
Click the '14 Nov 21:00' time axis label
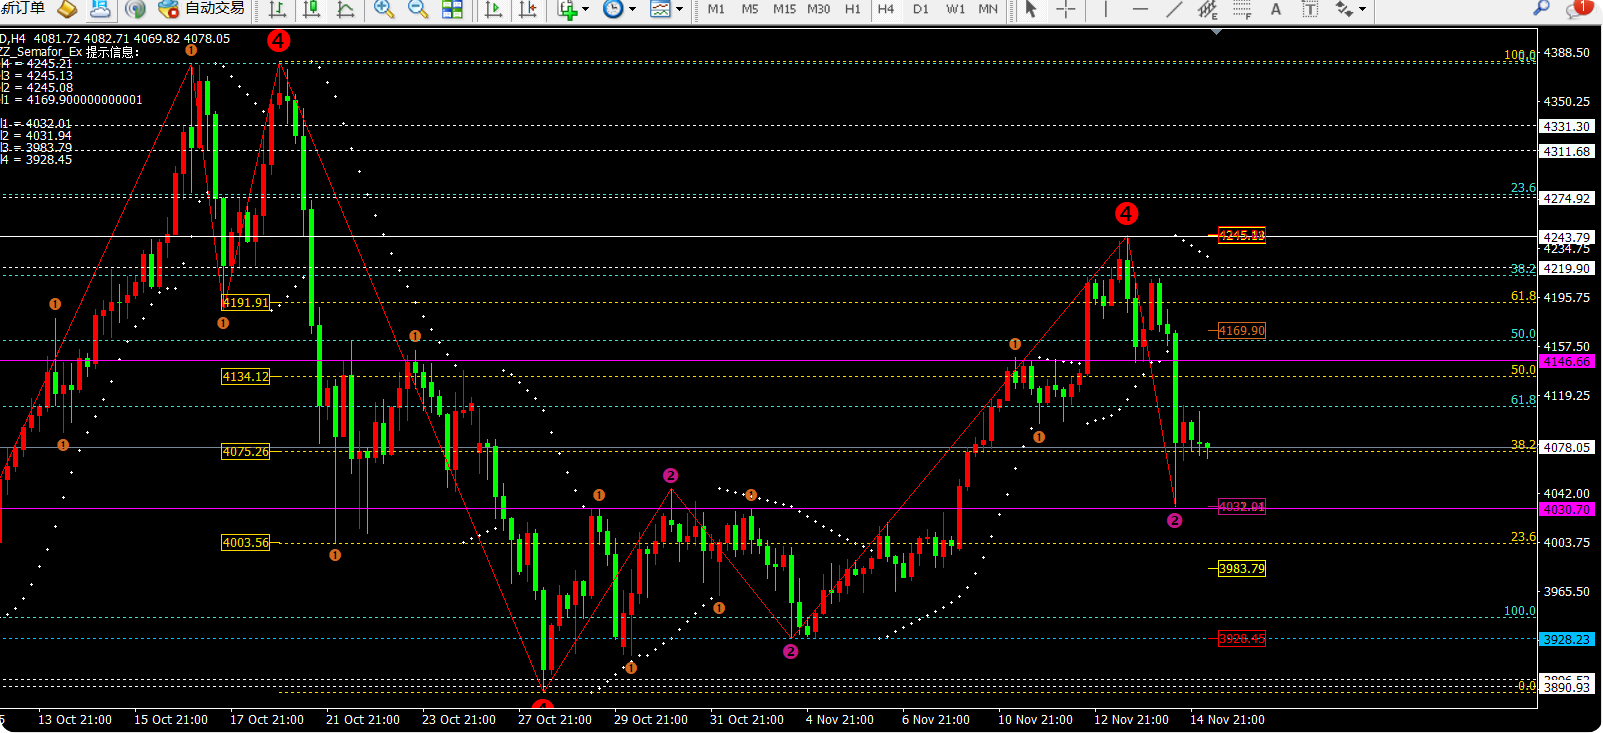[1227, 720]
